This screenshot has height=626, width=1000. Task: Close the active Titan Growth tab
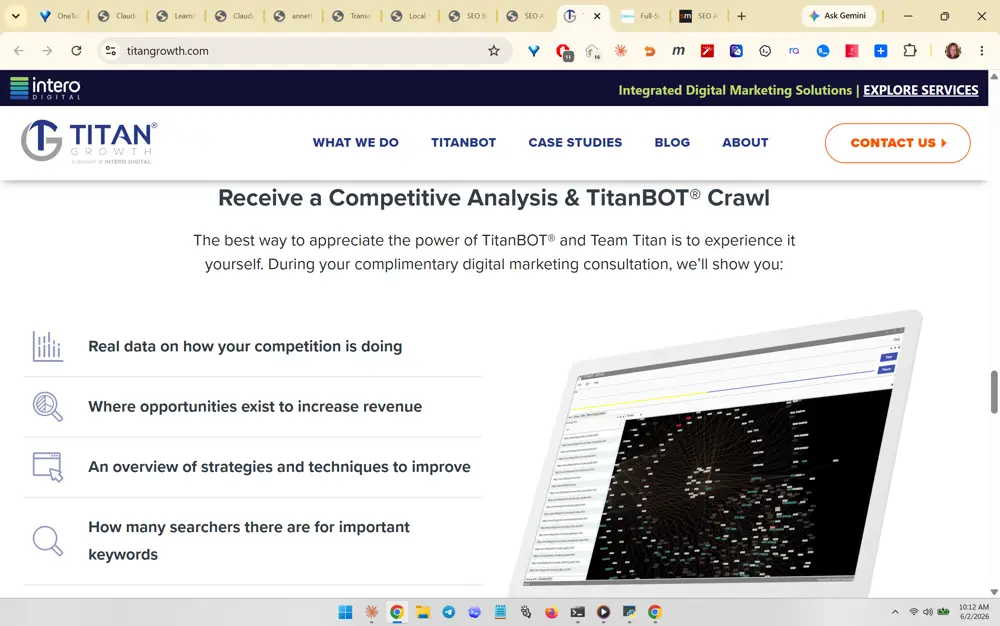pyautogui.click(x=597, y=16)
